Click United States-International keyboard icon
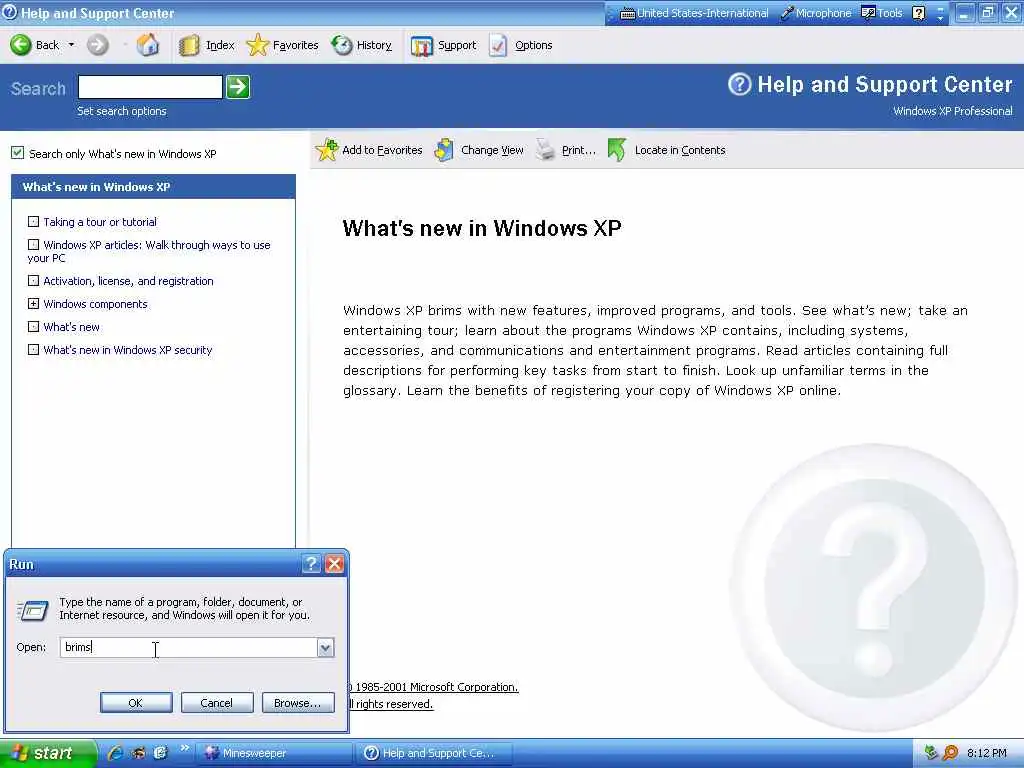This screenshot has width=1024, height=768. (627, 13)
